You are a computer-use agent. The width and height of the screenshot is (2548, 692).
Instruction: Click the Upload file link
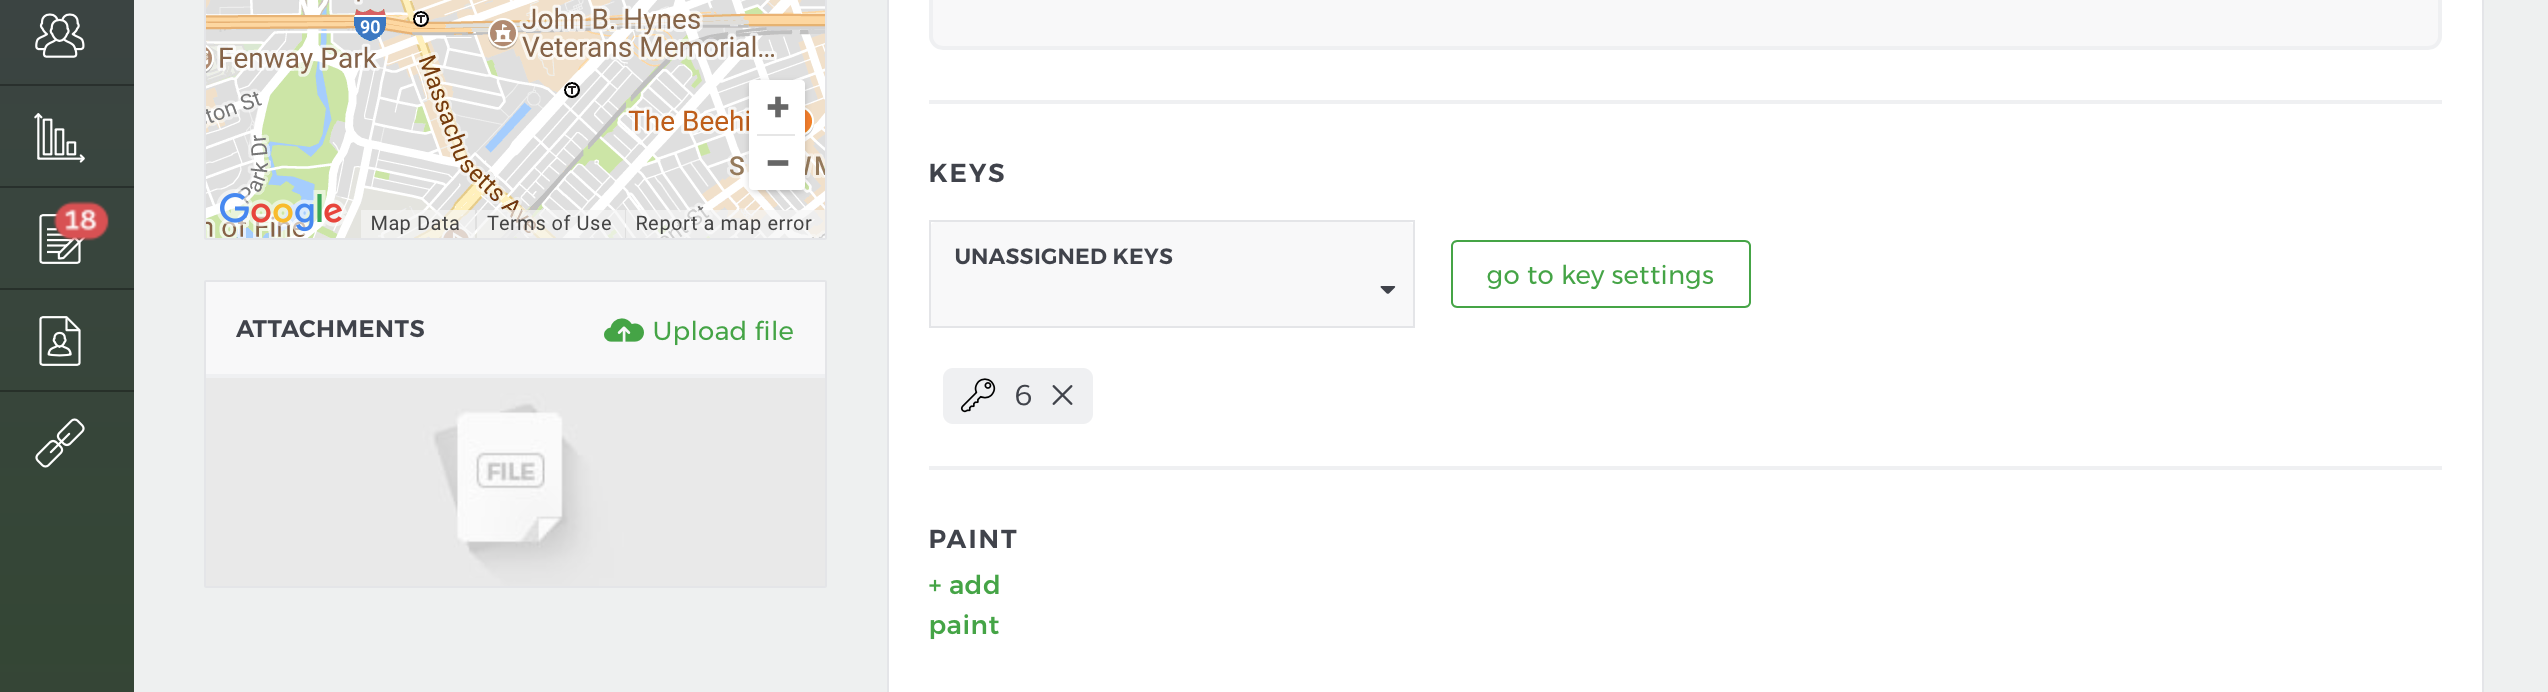tap(722, 331)
